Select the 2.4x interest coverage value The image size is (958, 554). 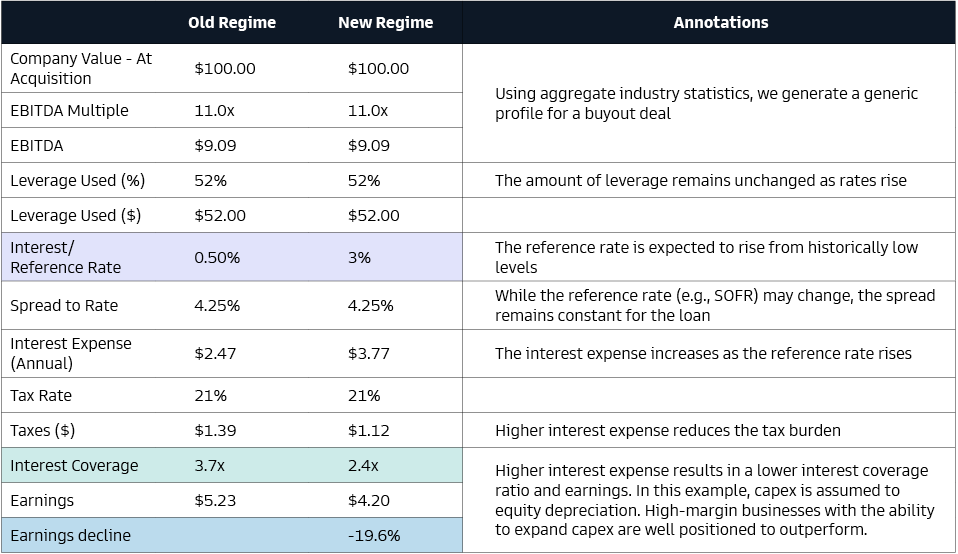click(363, 466)
